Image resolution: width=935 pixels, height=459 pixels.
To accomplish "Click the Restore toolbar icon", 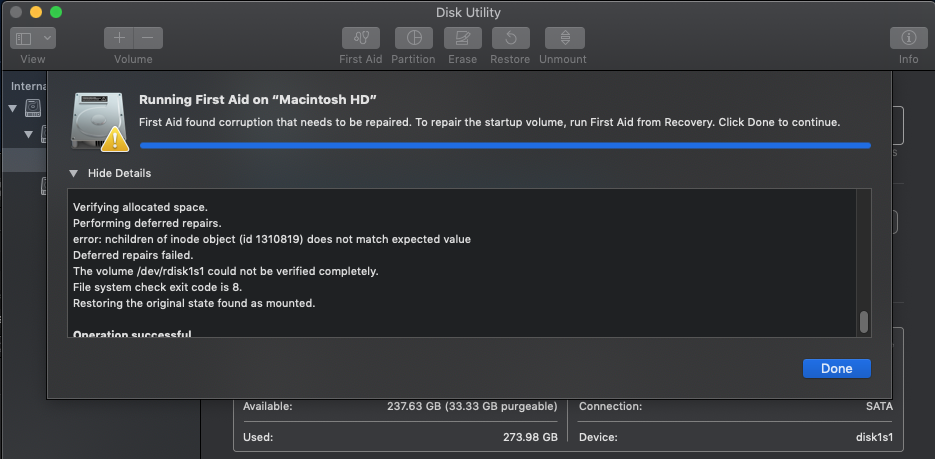I will coord(510,38).
